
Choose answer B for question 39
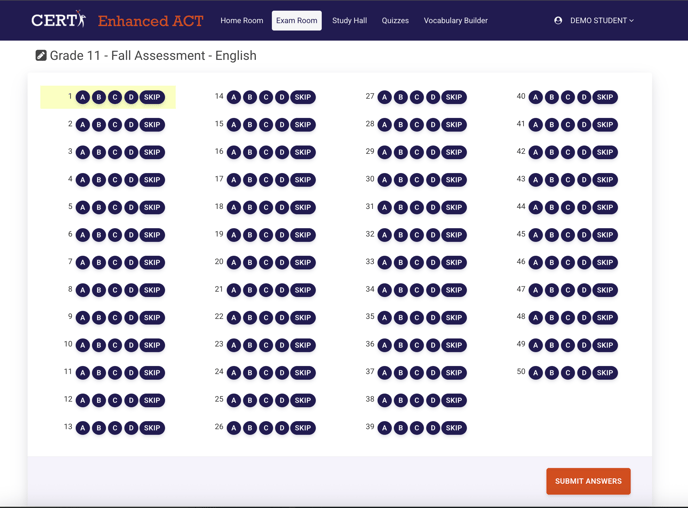pos(401,428)
